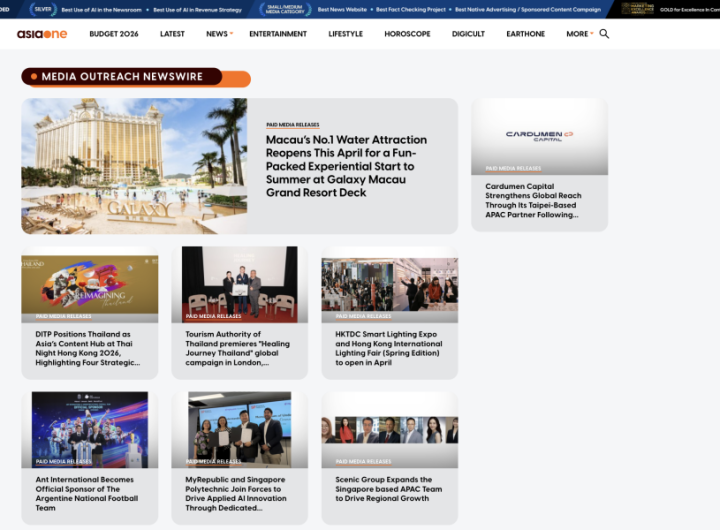Open the DITP Thailand content hub article
The image size is (720, 530).
click(x=89, y=348)
